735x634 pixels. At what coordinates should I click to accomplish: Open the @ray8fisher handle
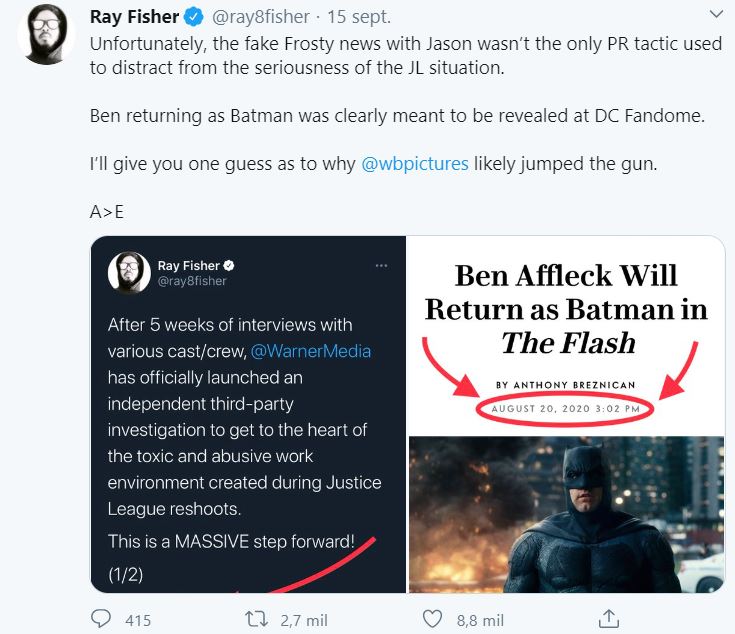tap(261, 17)
